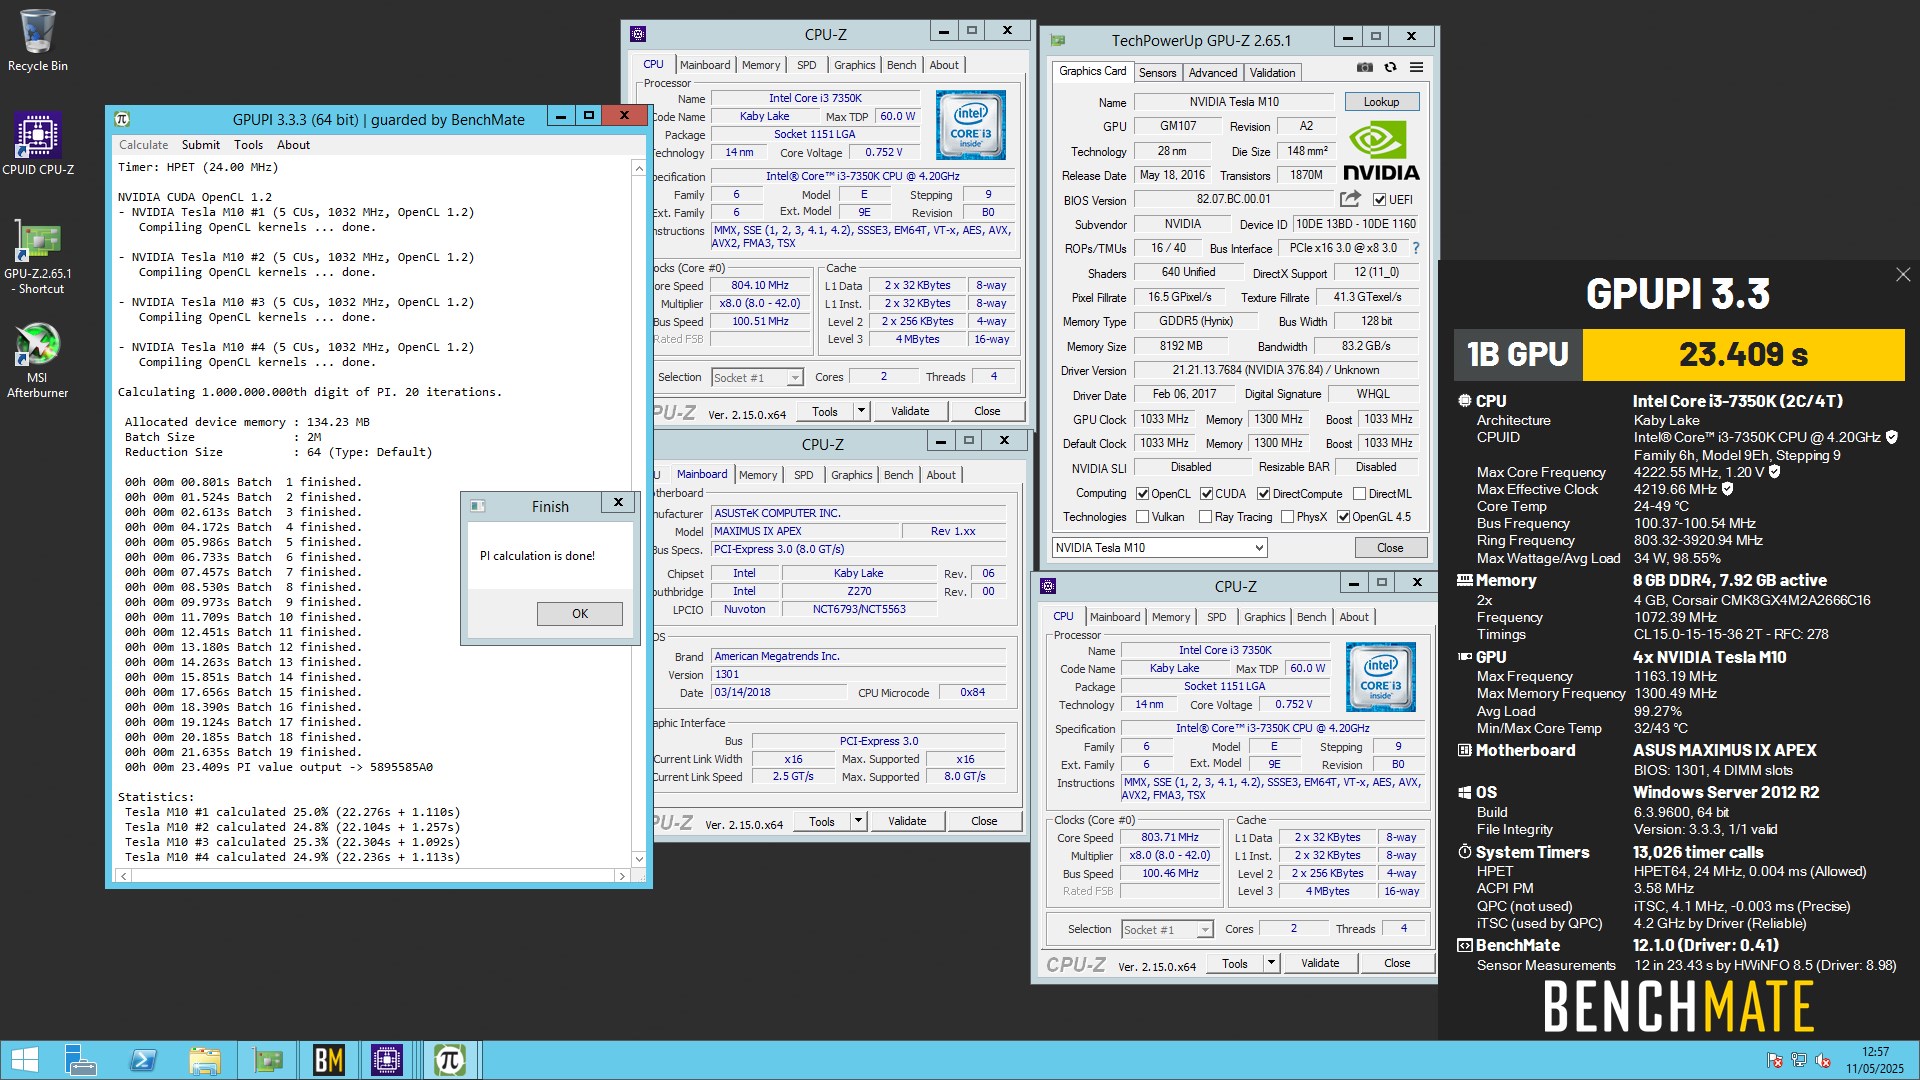This screenshot has height=1080, width=1920.
Task: Click the GPUPI scrollbar up arrow
Action: 639,168
